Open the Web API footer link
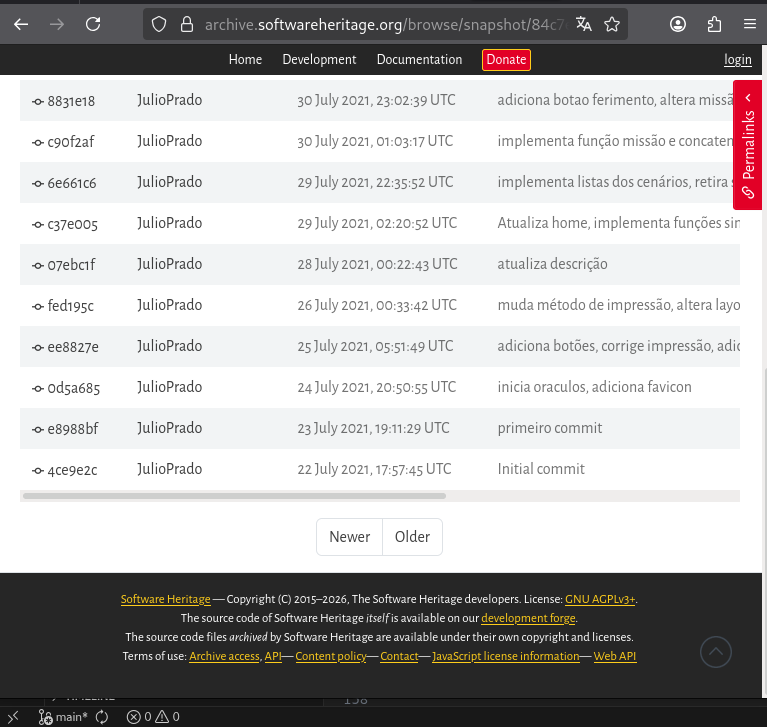This screenshot has height=727, width=767. [615, 657]
